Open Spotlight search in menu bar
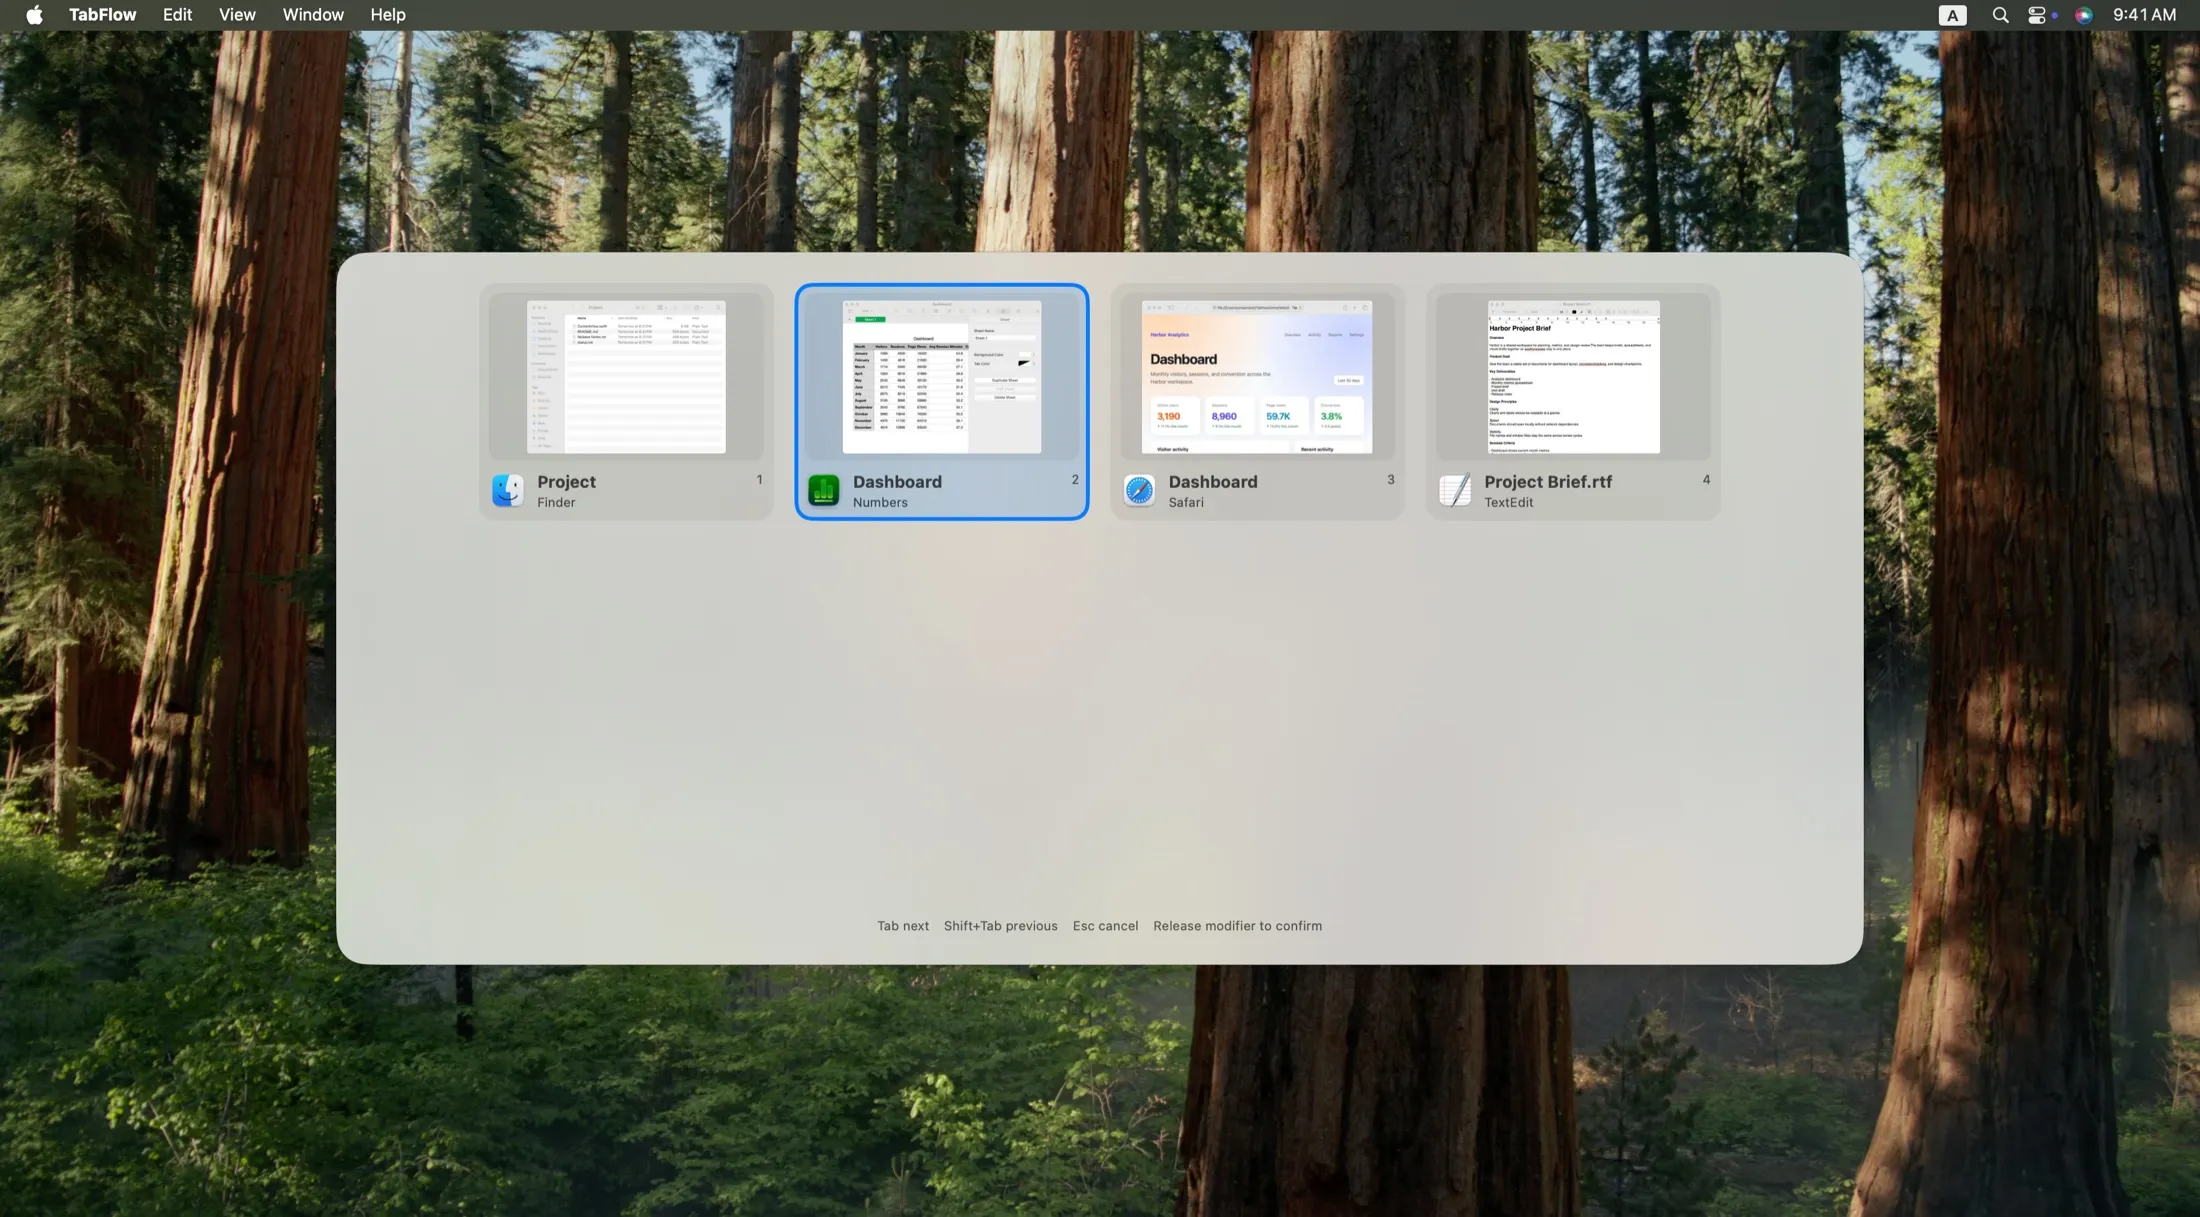 pos(2000,15)
